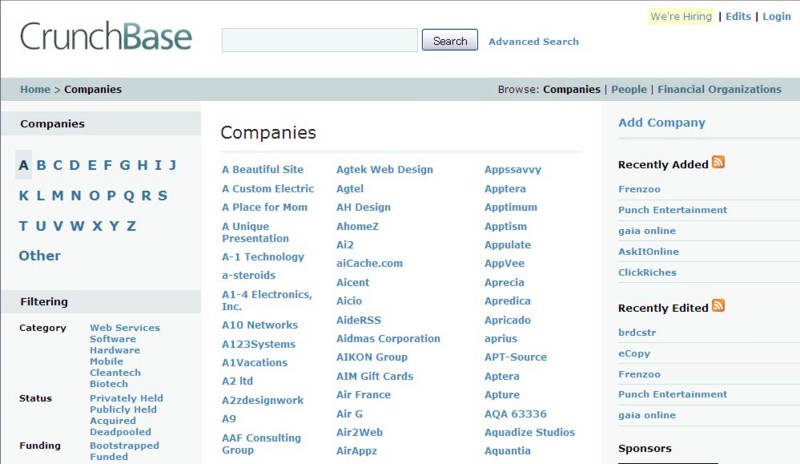This screenshot has width=800, height=464.
Task: Select letter G in the alphabet index
Action: point(125,165)
